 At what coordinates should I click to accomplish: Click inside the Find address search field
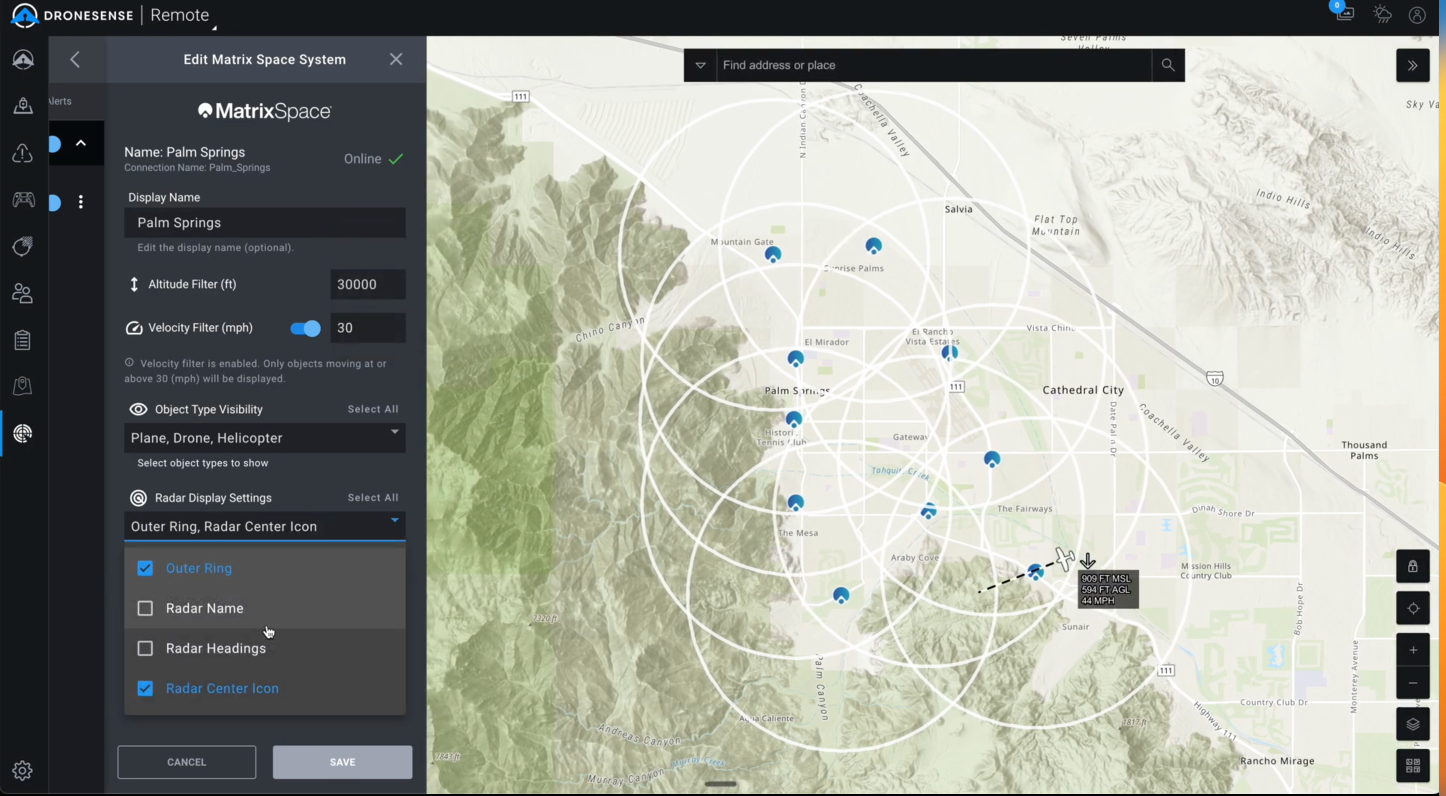[900, 65]
